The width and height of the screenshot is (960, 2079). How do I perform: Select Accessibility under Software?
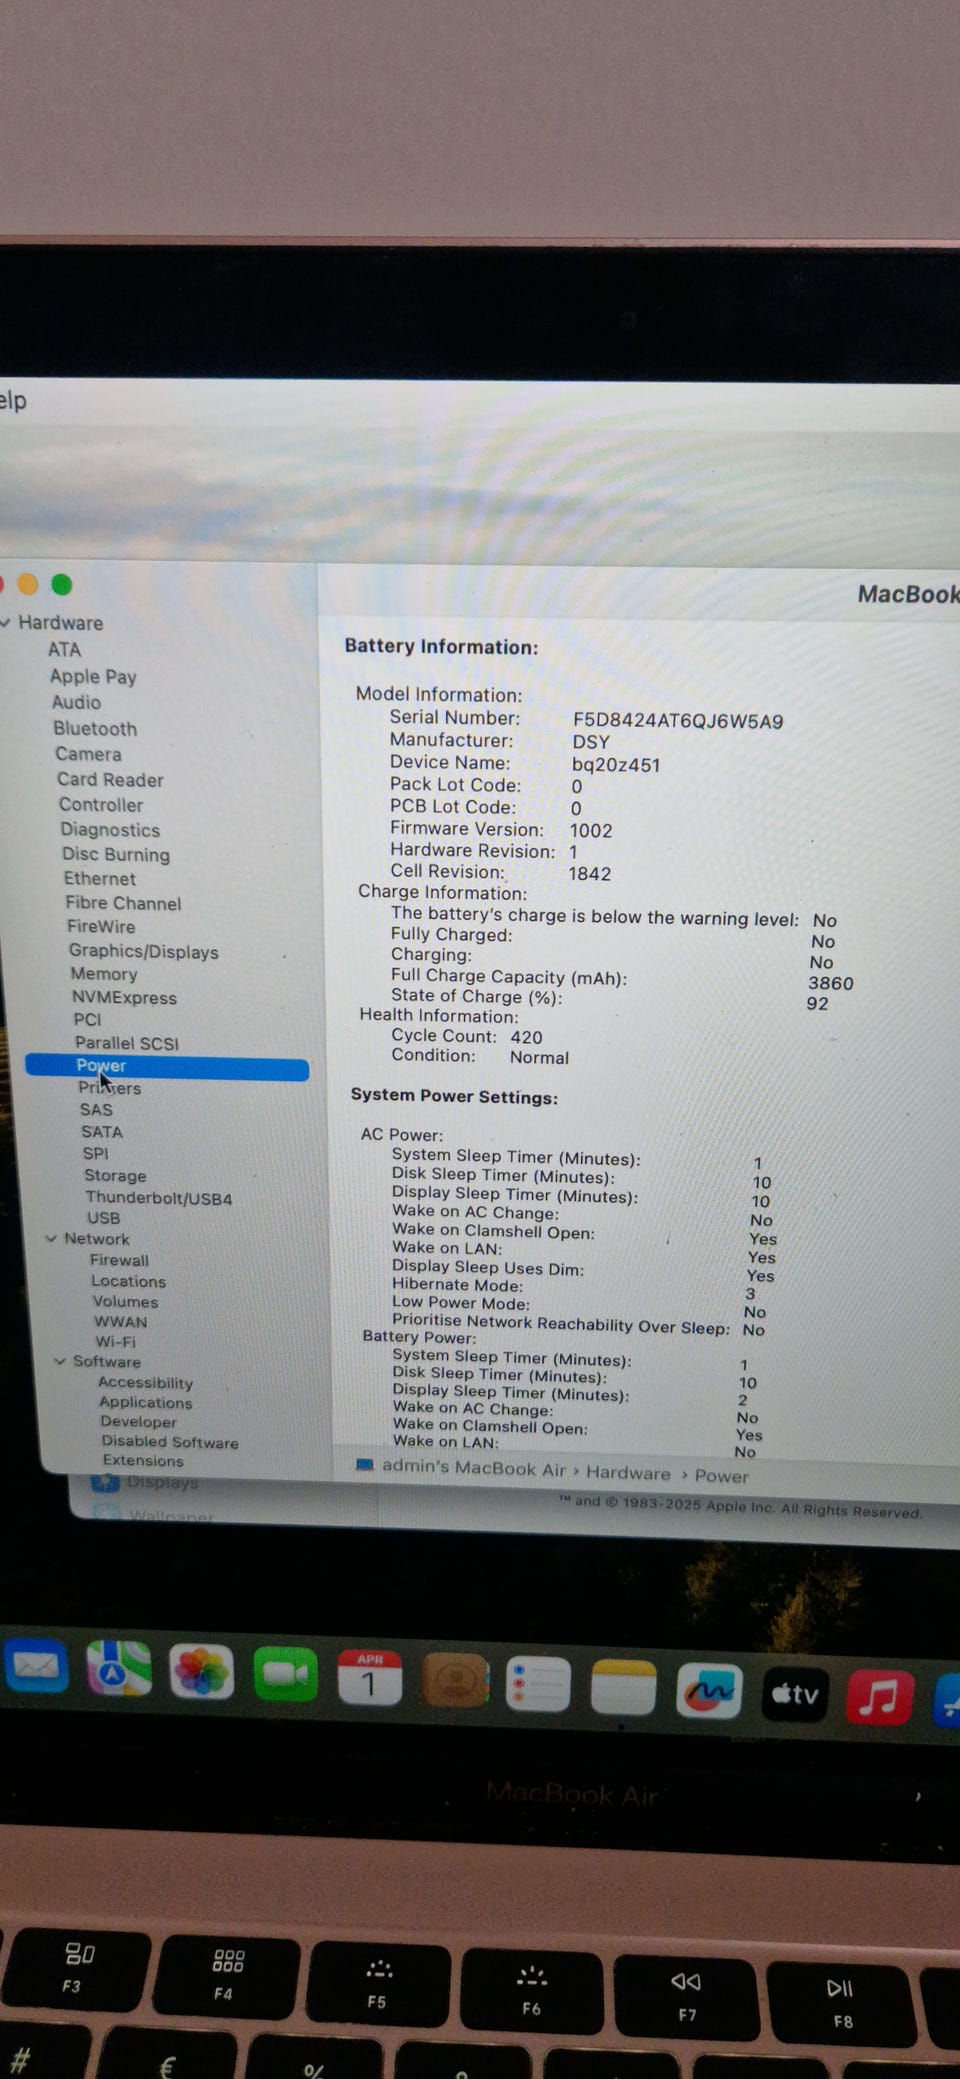145,1382
